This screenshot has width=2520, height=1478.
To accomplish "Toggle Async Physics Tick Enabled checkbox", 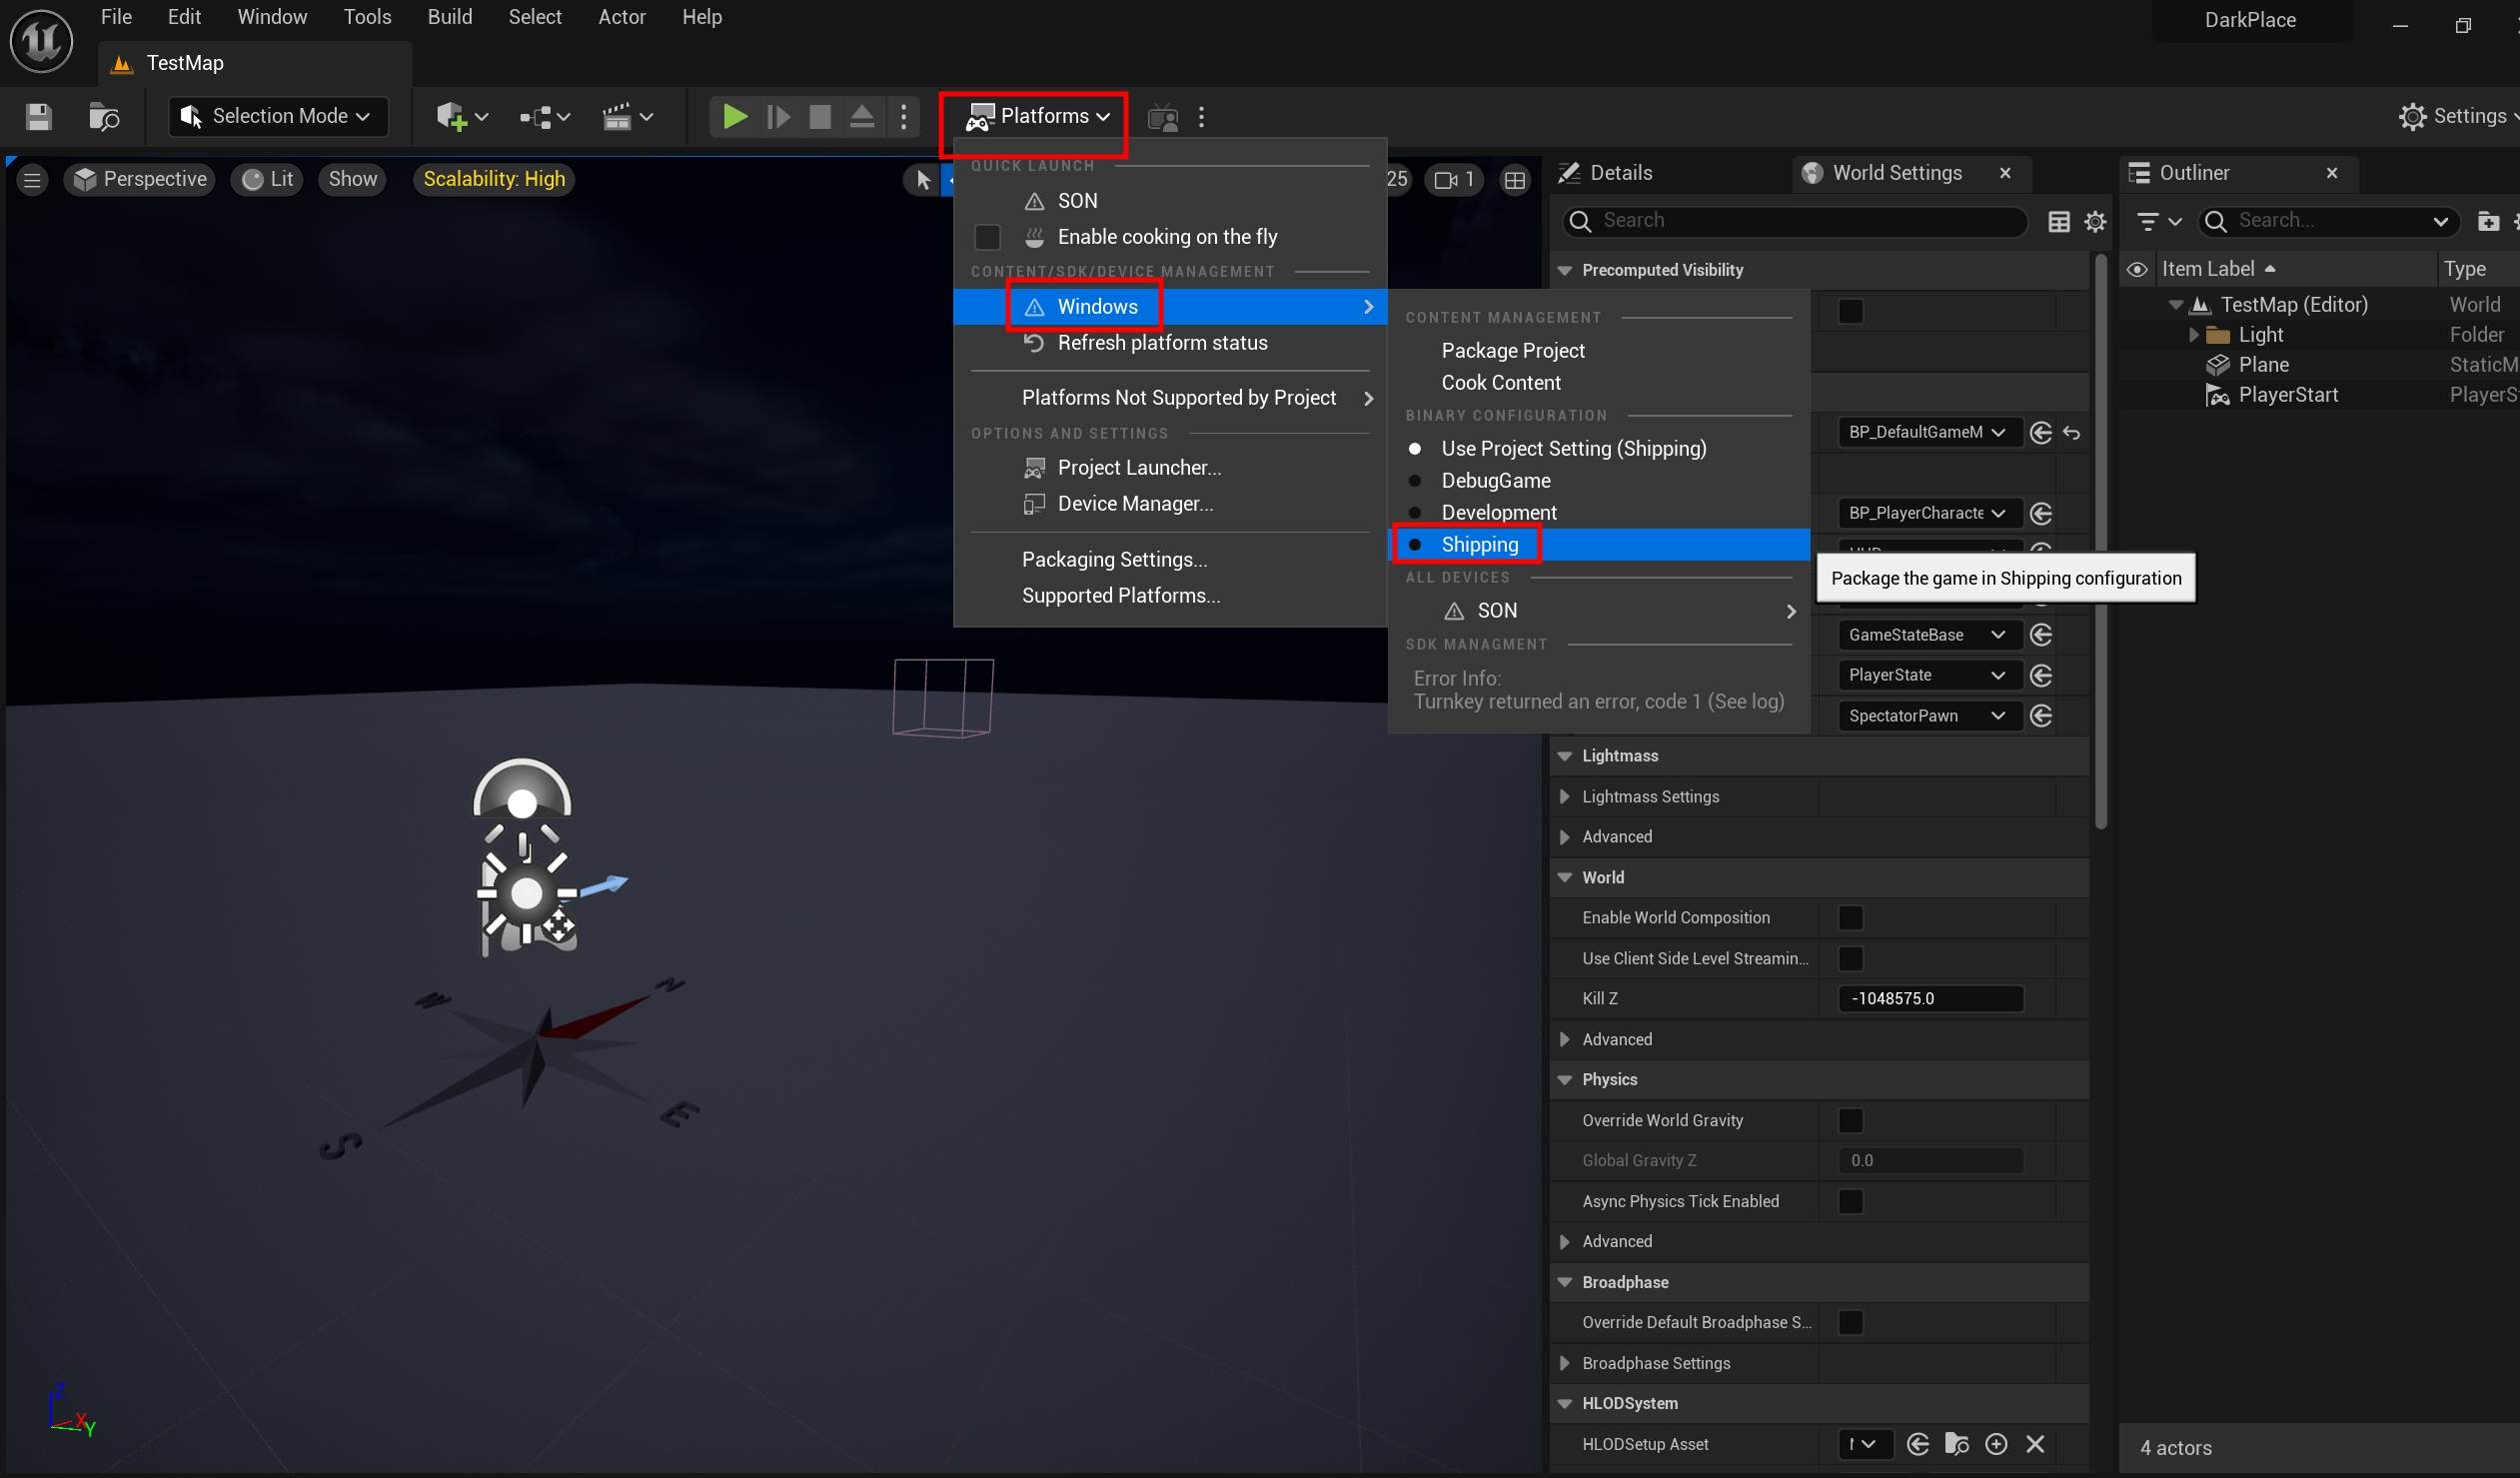I will [1851, 1202].
